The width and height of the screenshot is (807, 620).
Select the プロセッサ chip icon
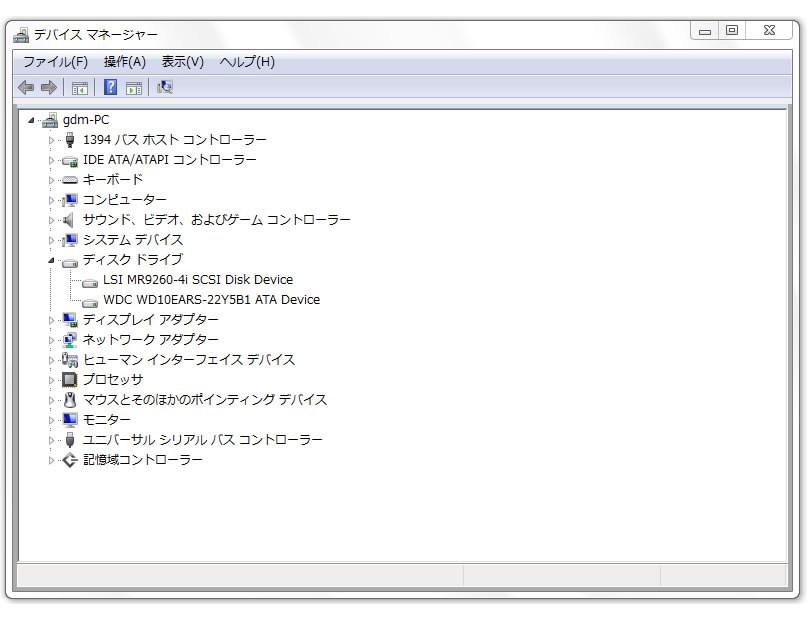pos(69,380)
